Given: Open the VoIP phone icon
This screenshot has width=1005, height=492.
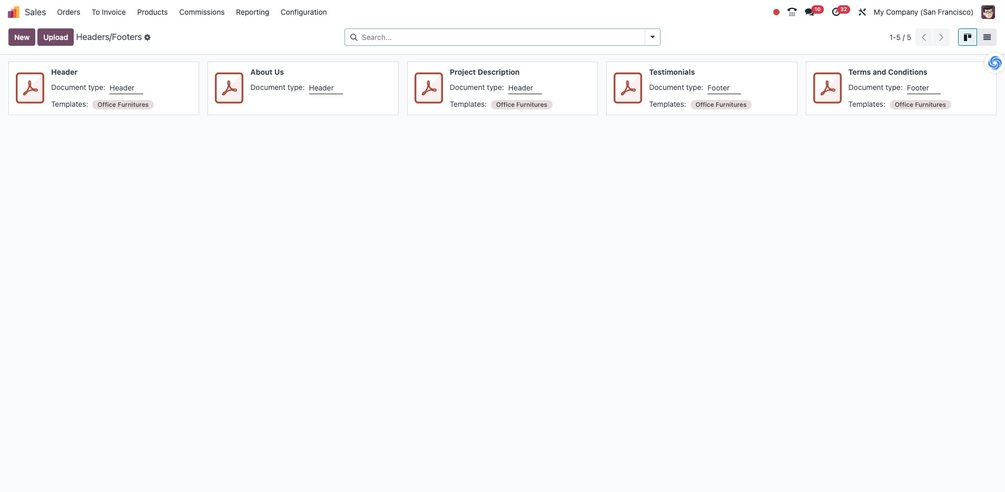Looking at the screenshot, I should click(x=792, y=12).
